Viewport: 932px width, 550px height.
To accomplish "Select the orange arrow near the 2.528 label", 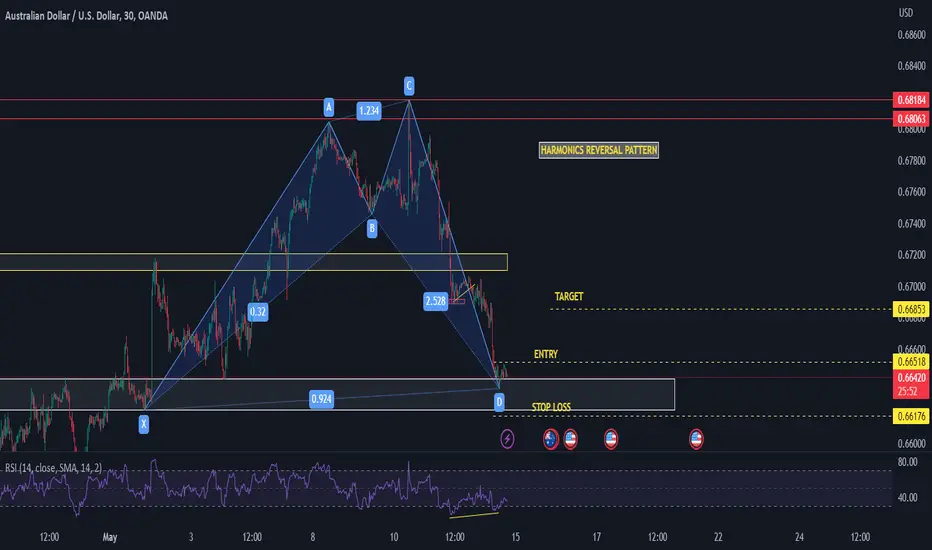I will pos(464,292).
